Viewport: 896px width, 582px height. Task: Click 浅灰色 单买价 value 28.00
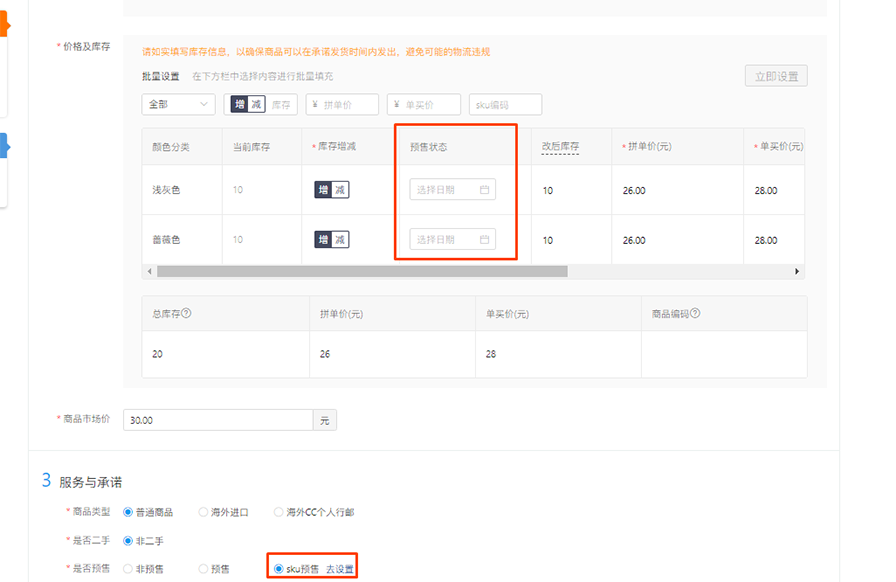(766, 191)
